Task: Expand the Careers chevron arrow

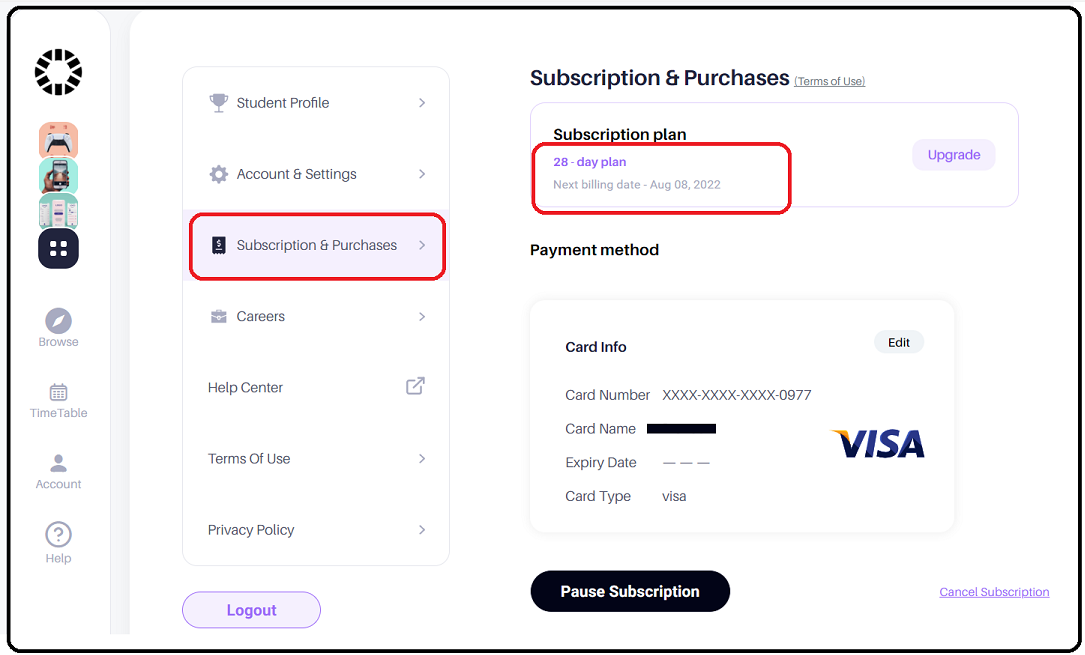Action: [x=422, y=316]
